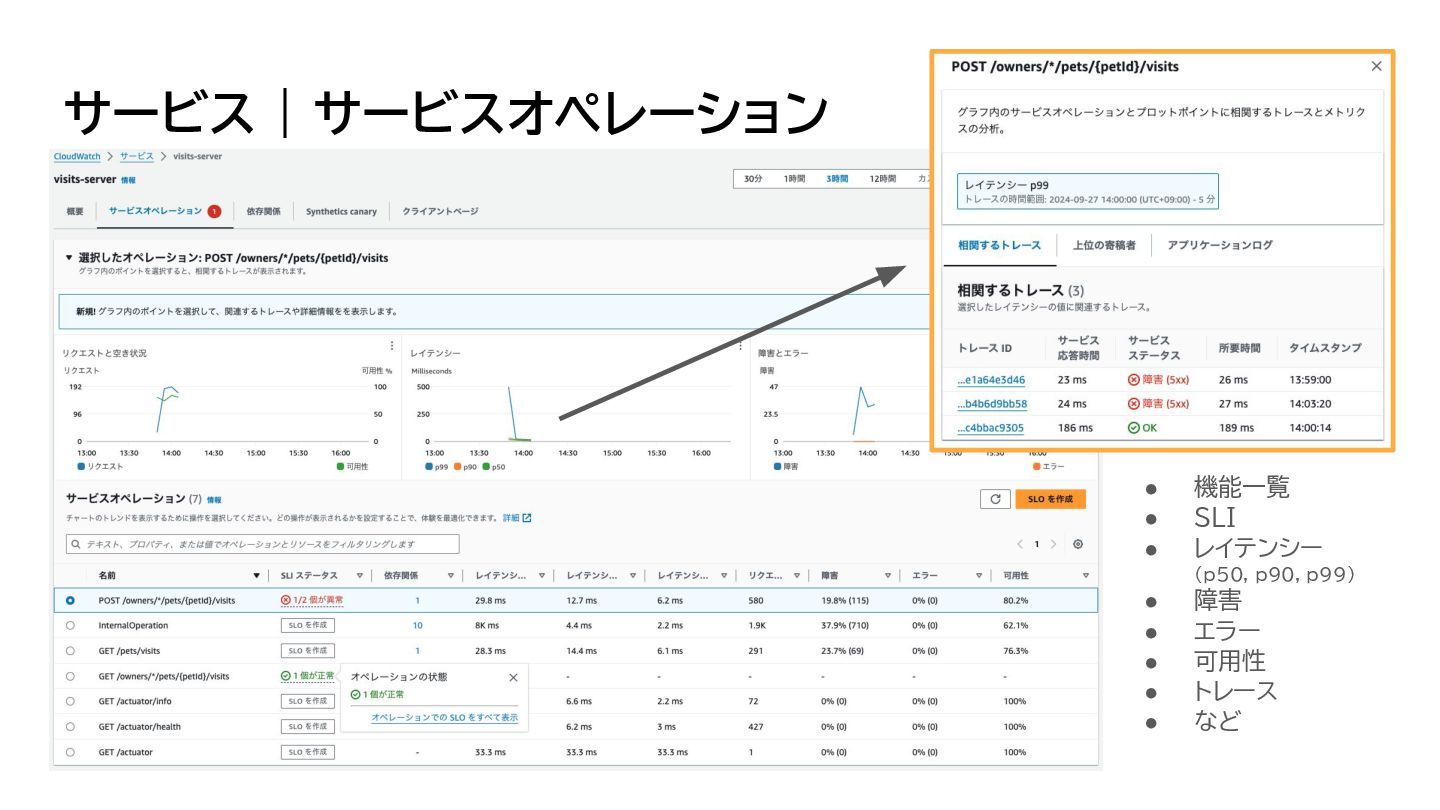This screenshot has width=1440, height=810.
Task: Click SLO を作成 in InternalOperation row
Action: click(x=308, y=625)
